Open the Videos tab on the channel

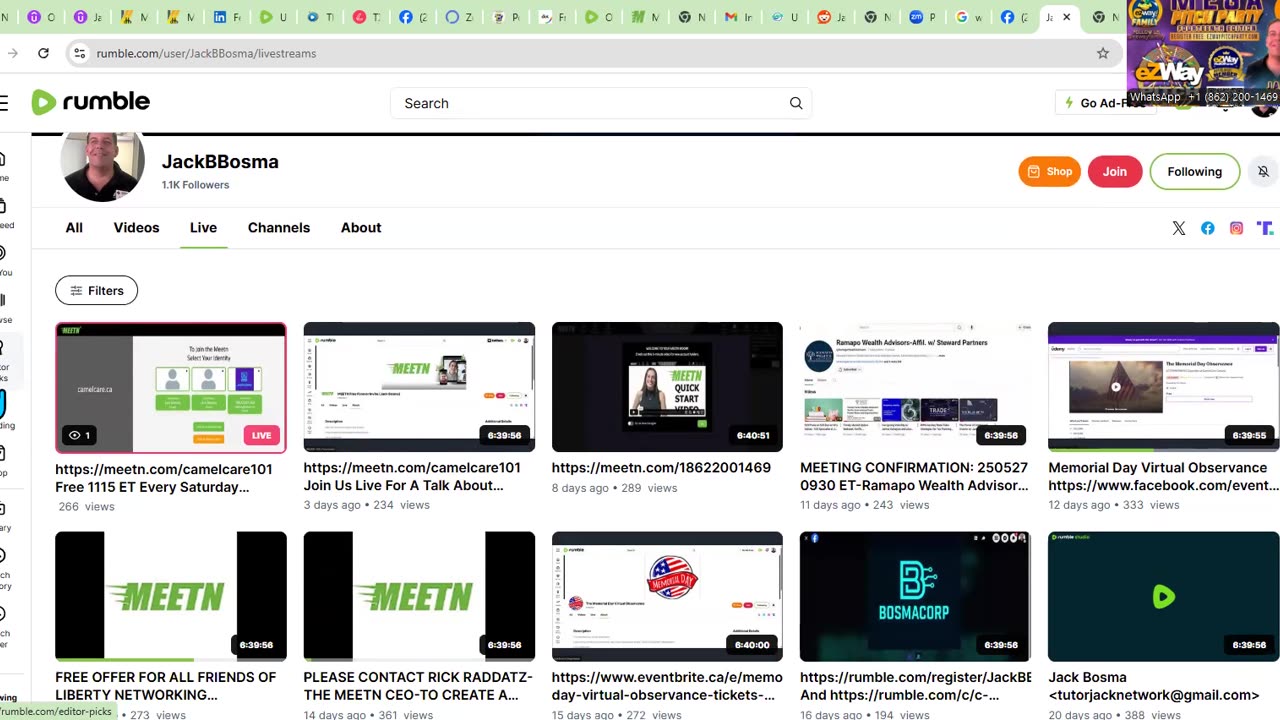tap(136, 228)
